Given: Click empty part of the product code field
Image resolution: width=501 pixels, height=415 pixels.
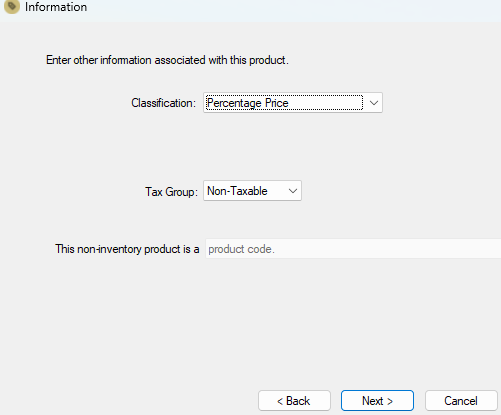Looking at the screenshot, I should pos(387,249).
